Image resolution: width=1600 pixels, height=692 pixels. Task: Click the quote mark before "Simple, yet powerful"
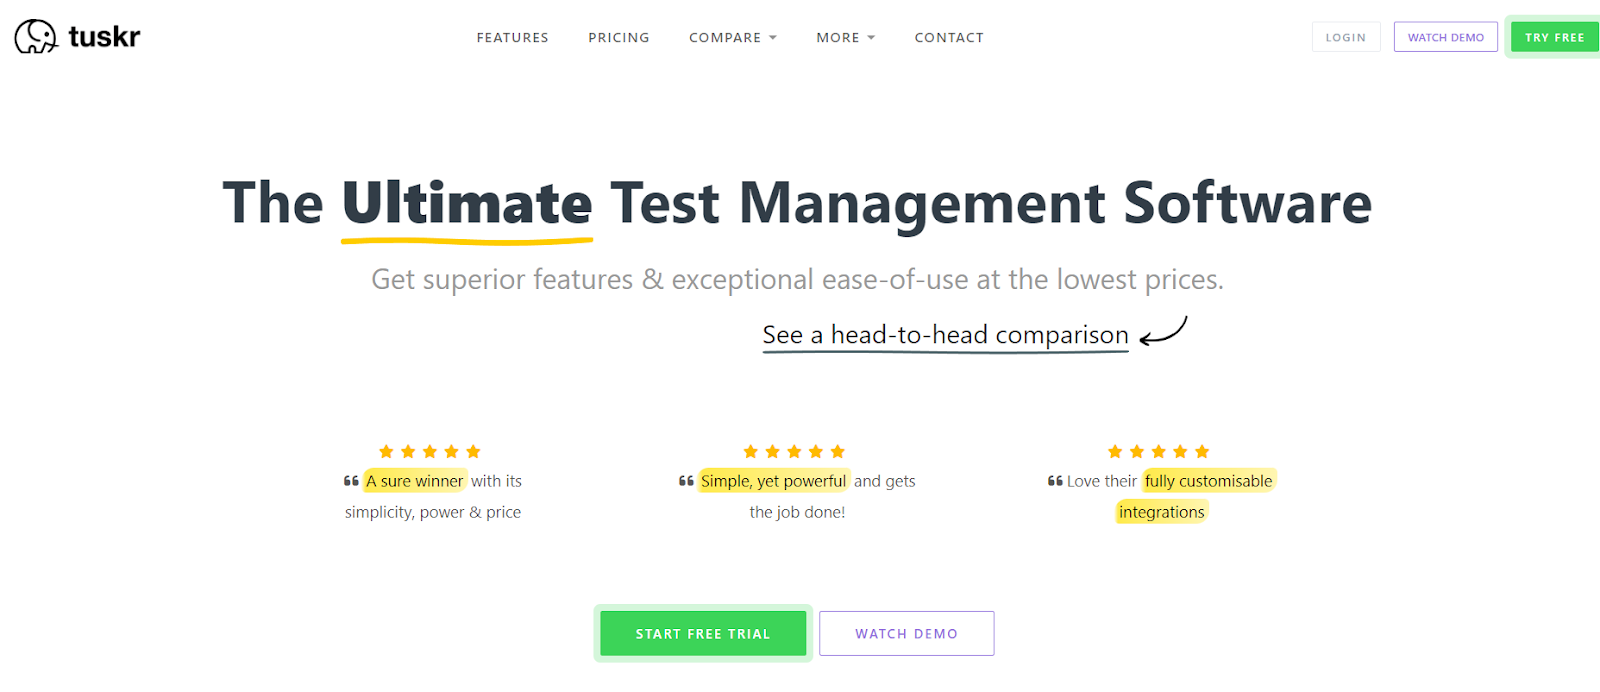tap(686, 481)
